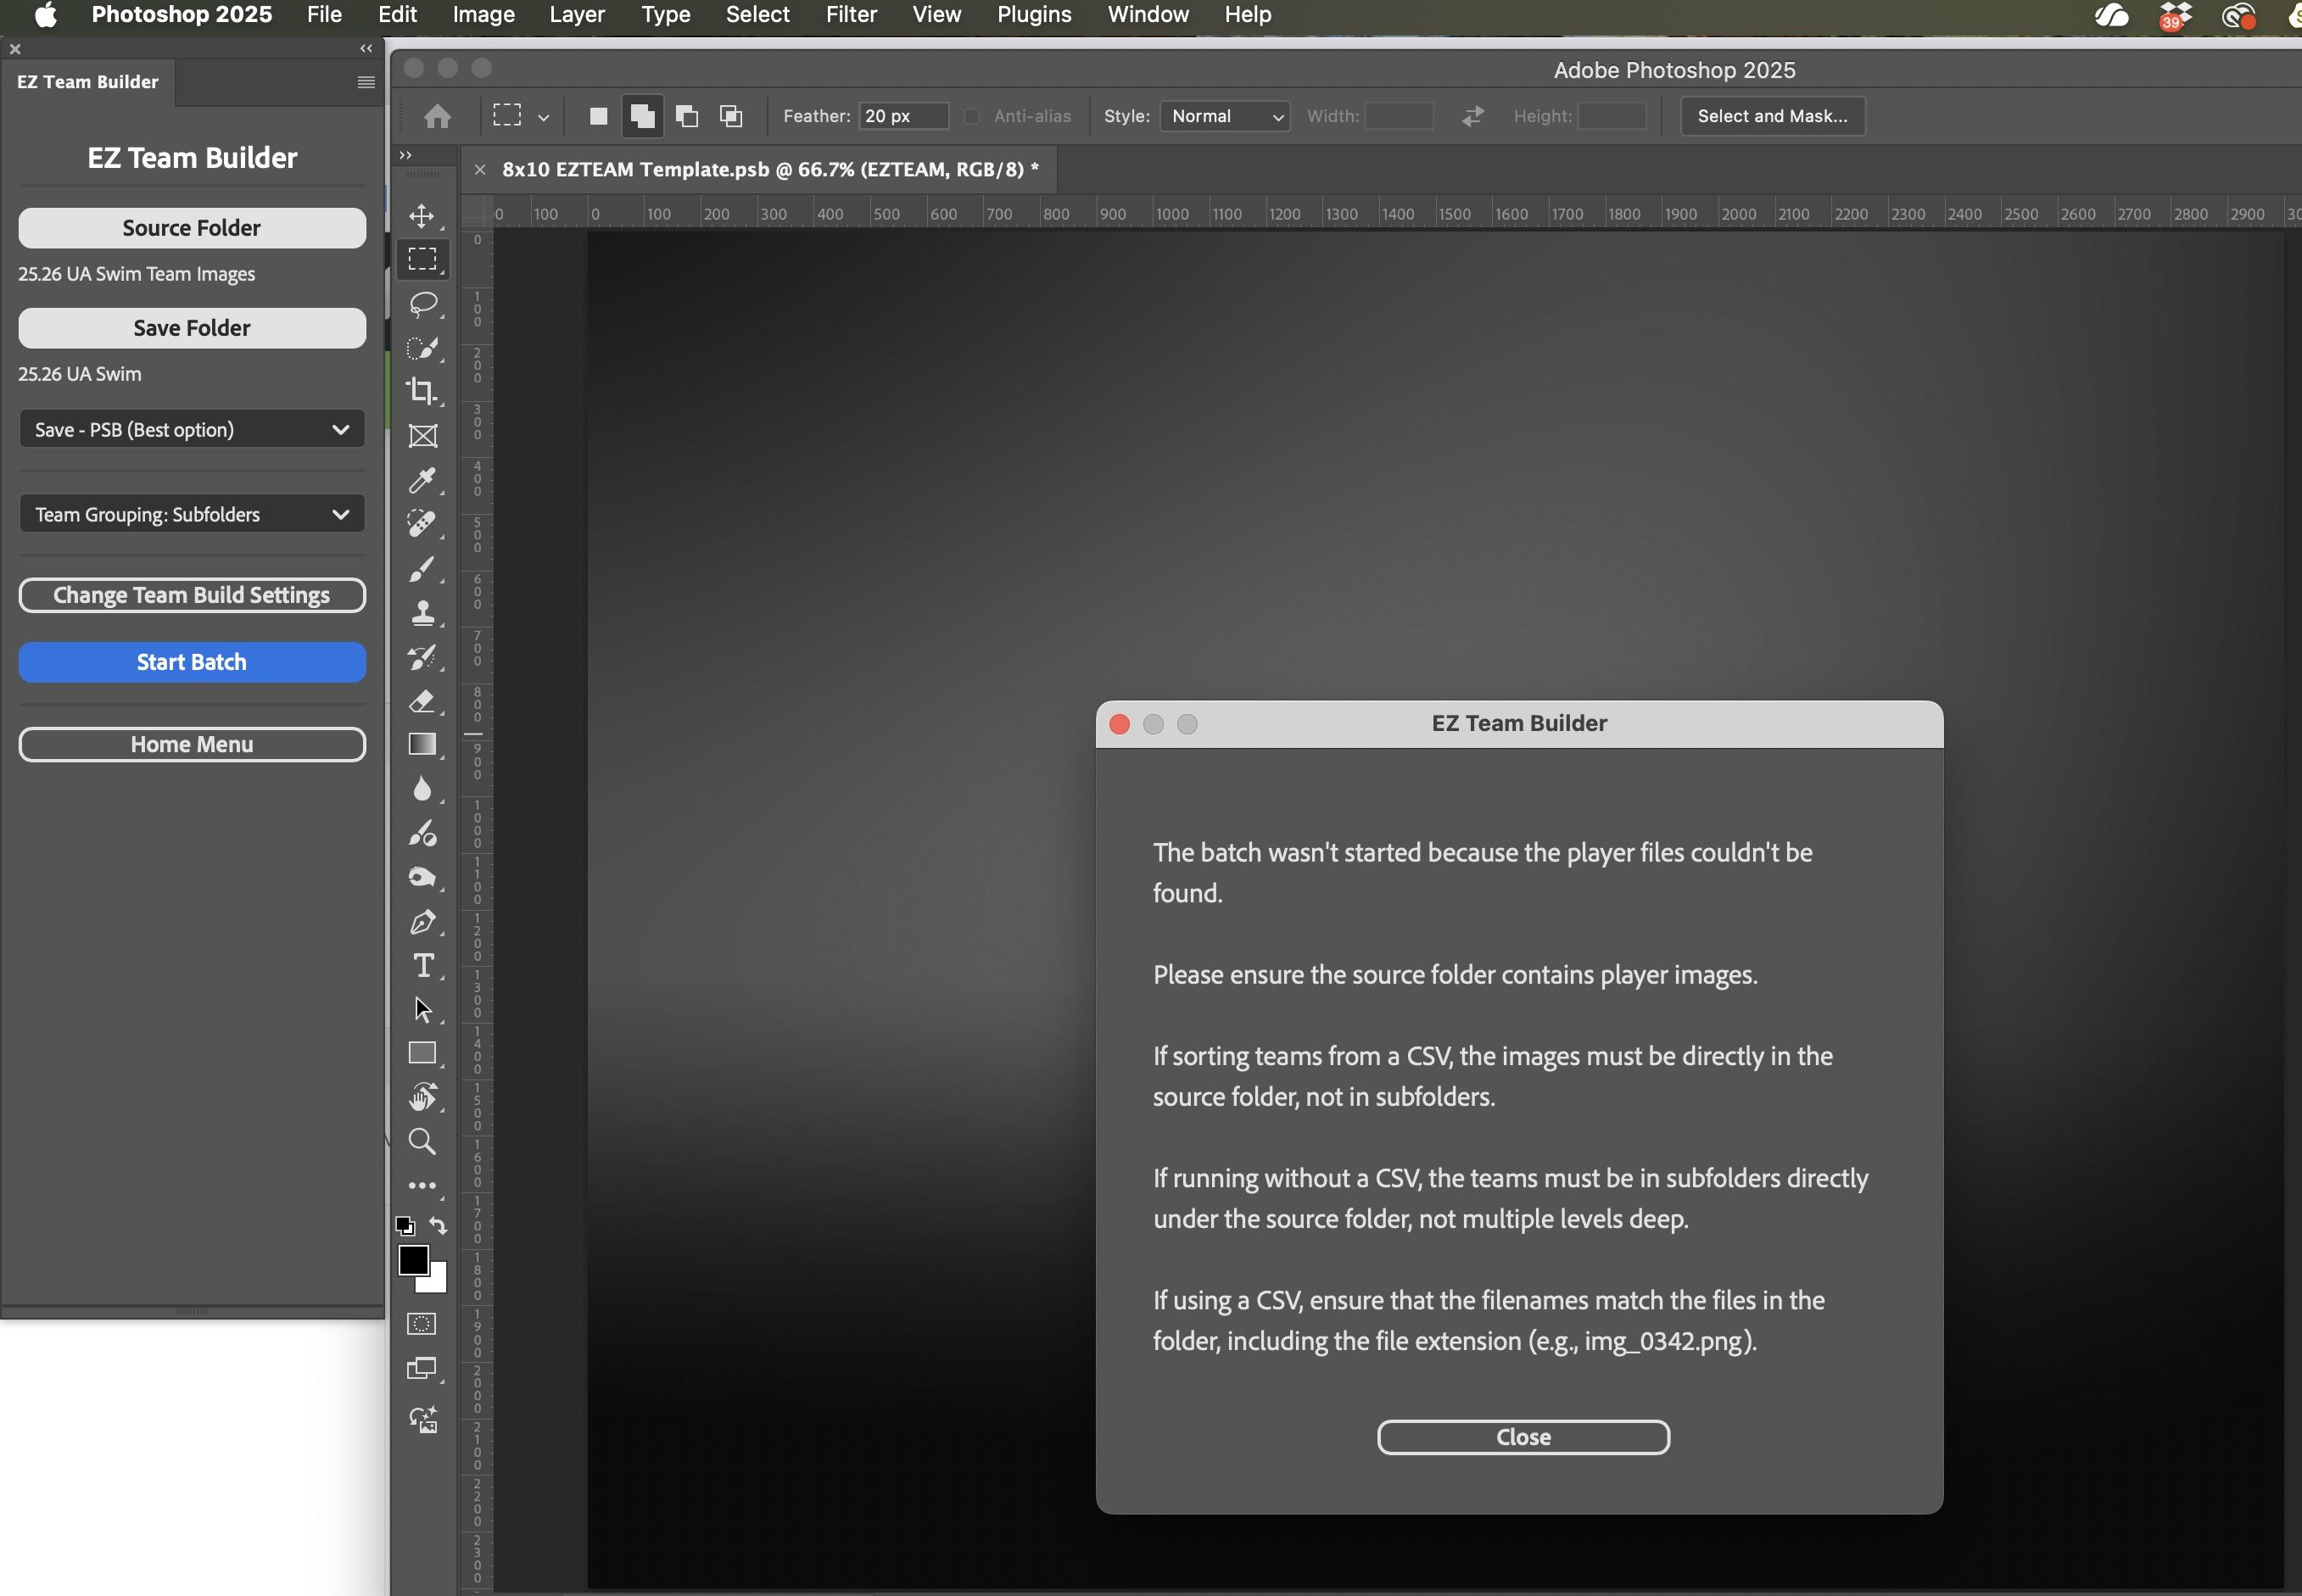Click the foreground color swatch
Screen dimensions: 2302x1596
[413, 1260]
